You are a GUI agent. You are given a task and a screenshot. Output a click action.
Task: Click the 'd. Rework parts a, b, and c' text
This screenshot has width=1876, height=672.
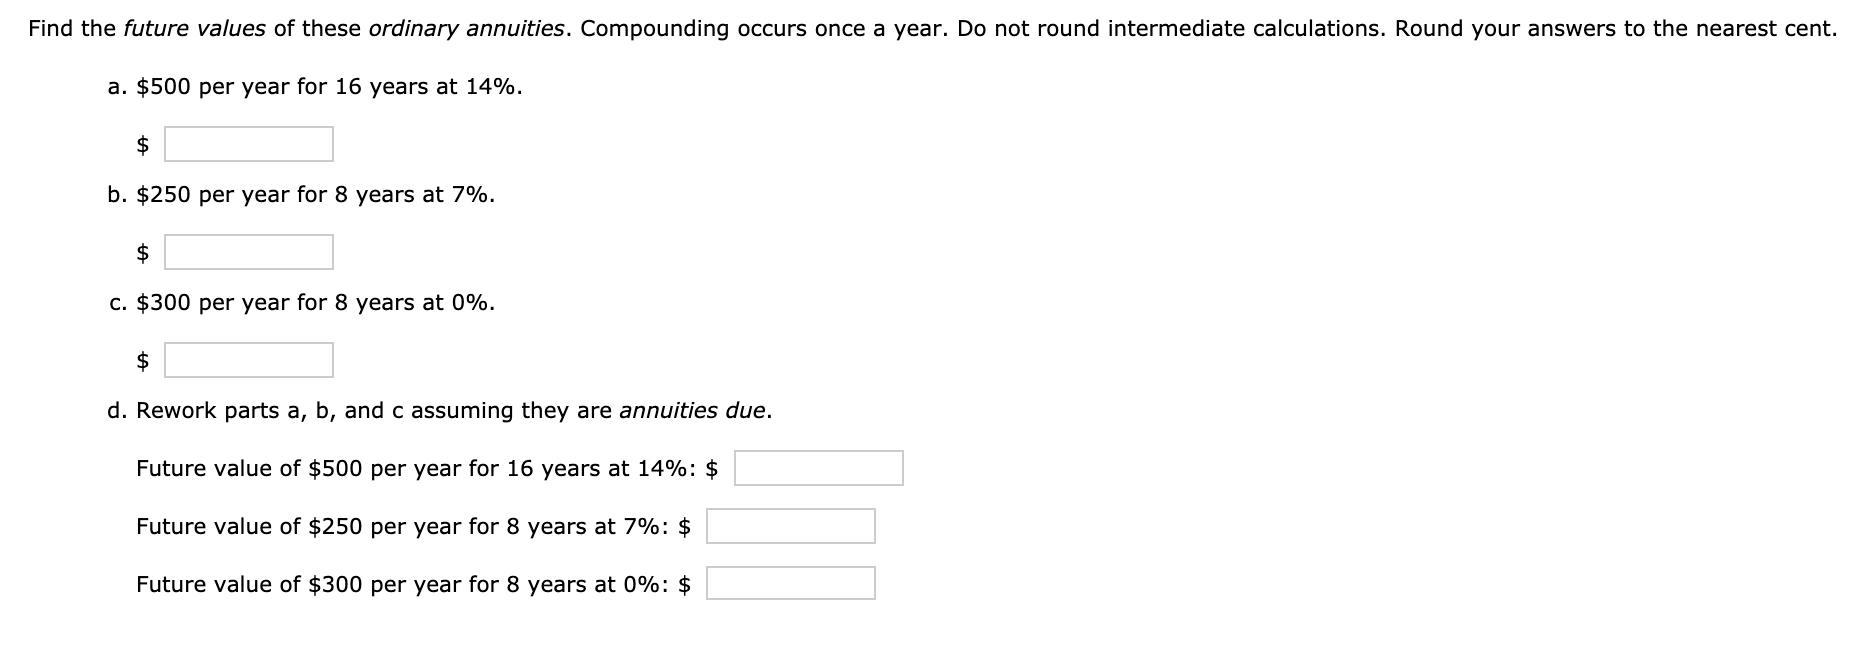click(255, 410)
